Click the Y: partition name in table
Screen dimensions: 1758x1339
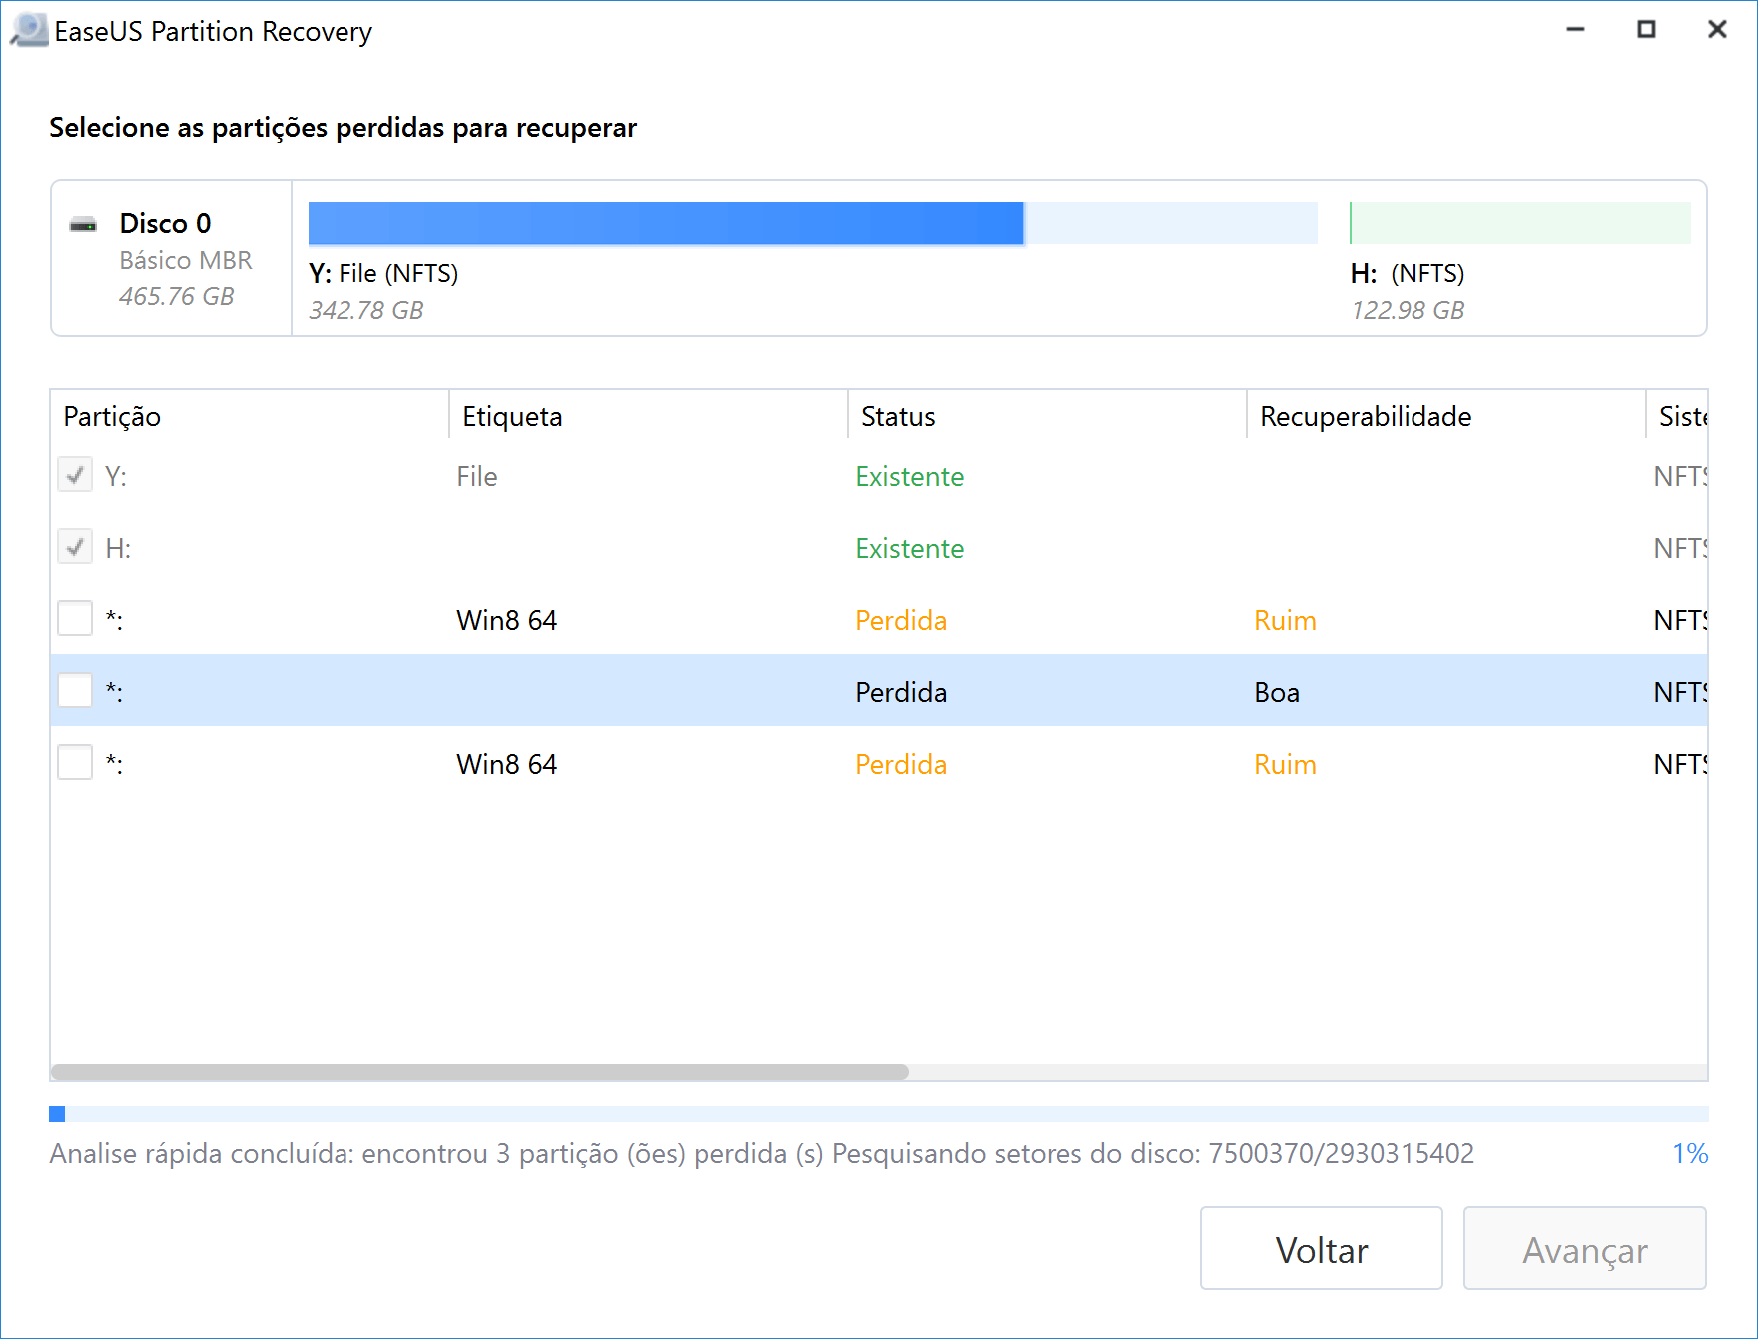coord(116,476)
